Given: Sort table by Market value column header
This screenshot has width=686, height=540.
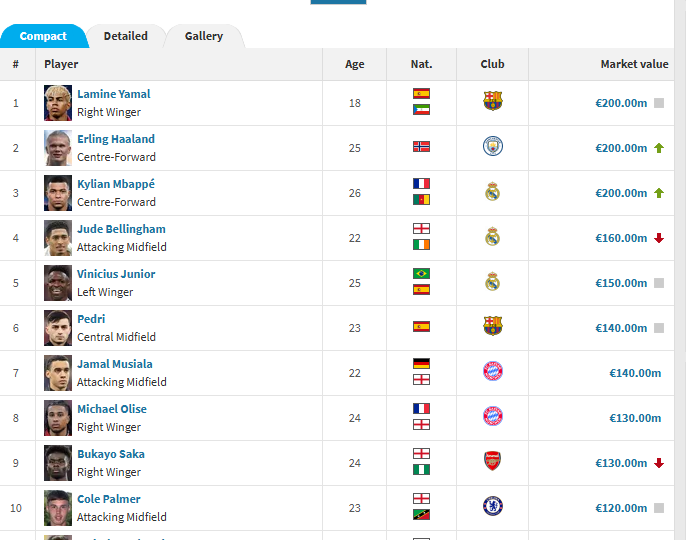Looking at the screenshot, I should click(634, 64).
